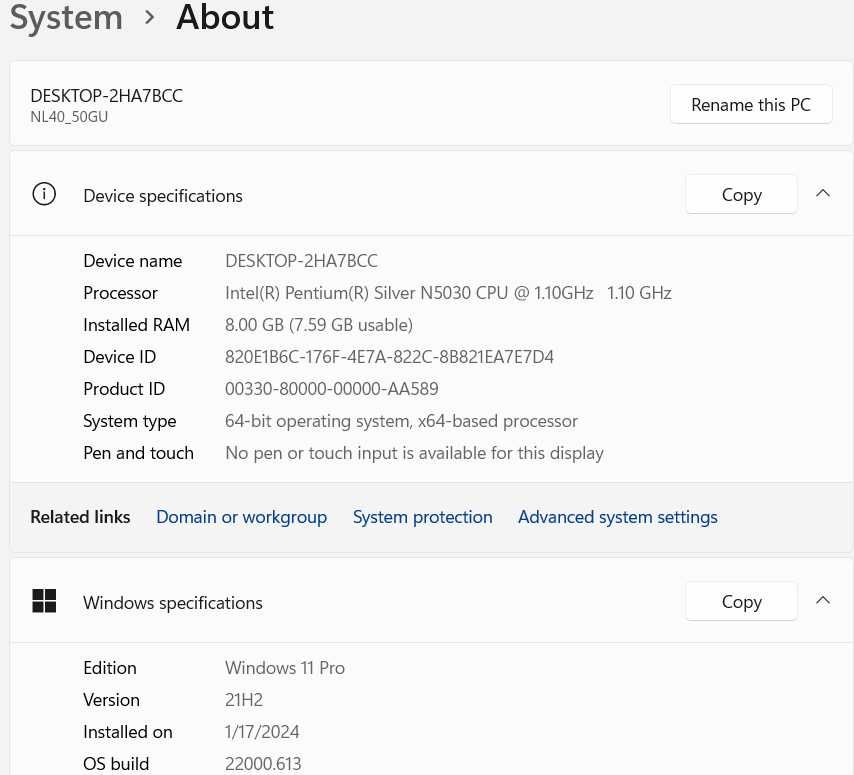
Task: Open System protection link
Action: [423, 517]
